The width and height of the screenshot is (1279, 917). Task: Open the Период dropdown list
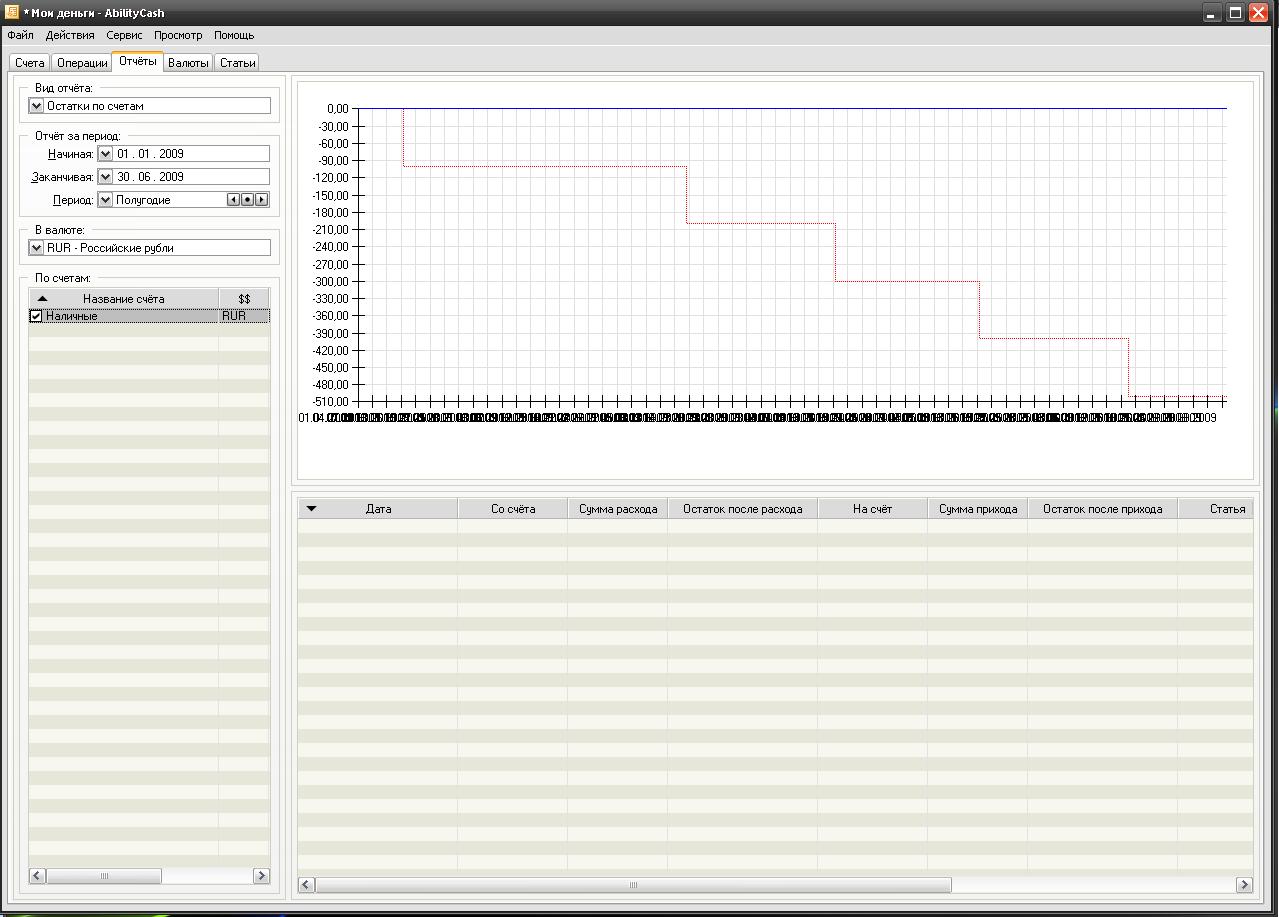pos(105,200)
